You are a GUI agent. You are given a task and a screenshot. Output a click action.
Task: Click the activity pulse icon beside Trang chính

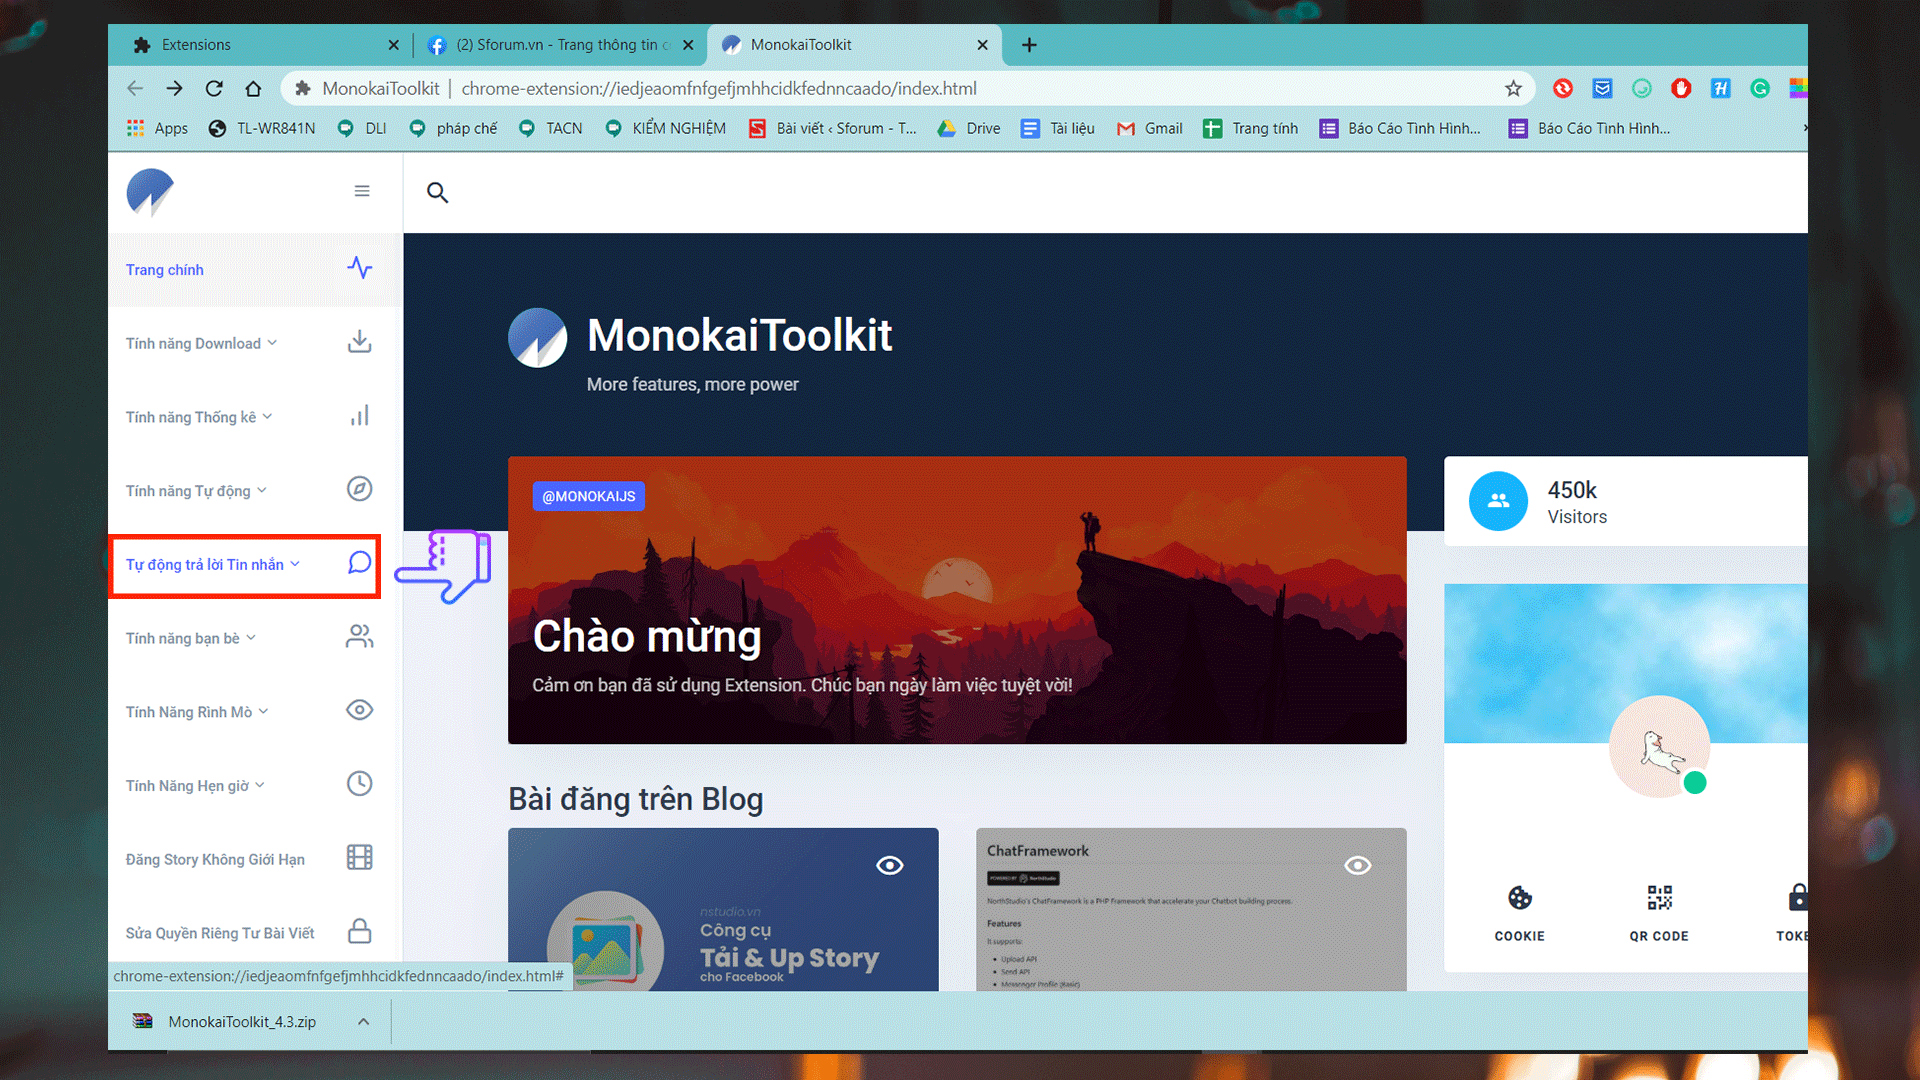click(x=360, y=268)
